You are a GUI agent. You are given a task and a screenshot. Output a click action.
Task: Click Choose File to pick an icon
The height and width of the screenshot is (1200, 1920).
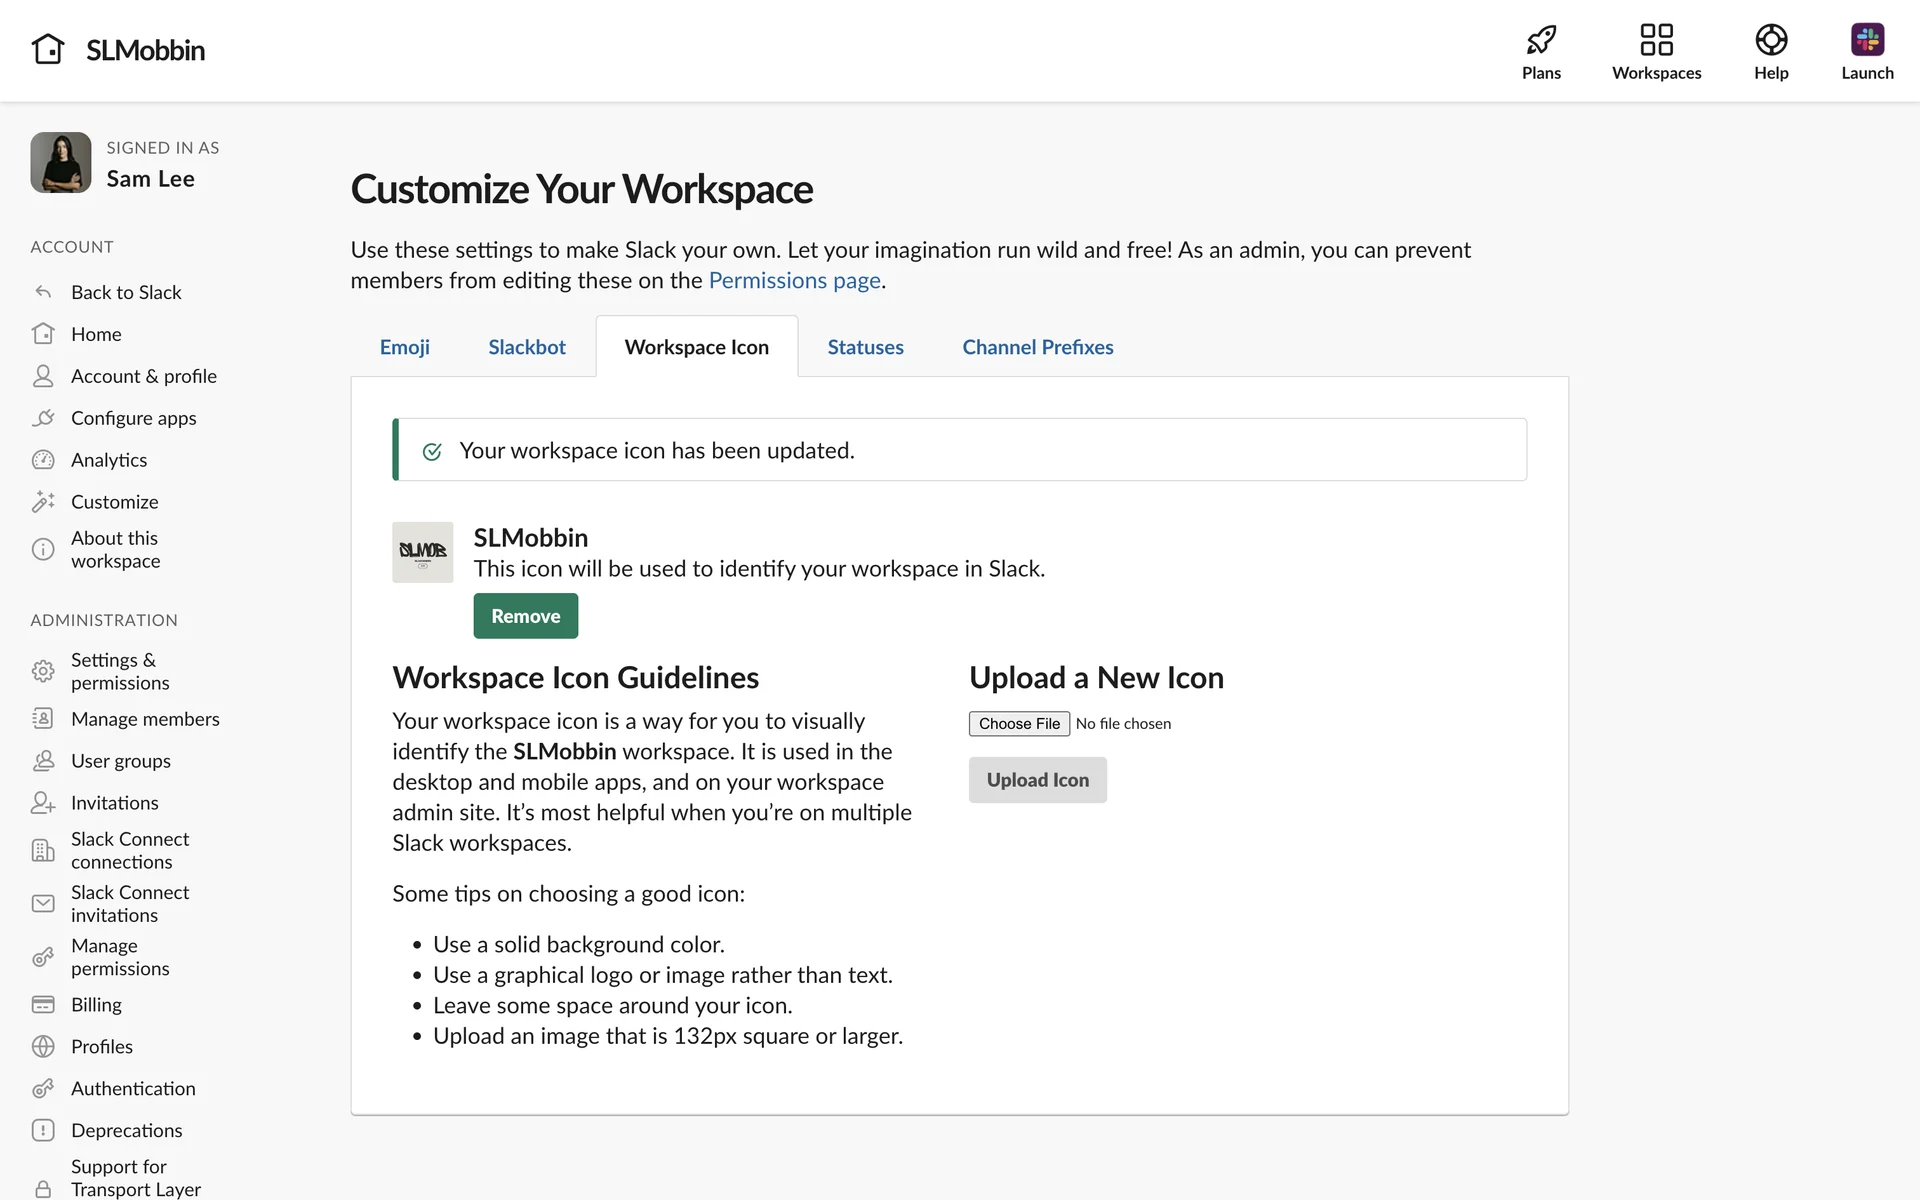click(x=1018, y=723)
